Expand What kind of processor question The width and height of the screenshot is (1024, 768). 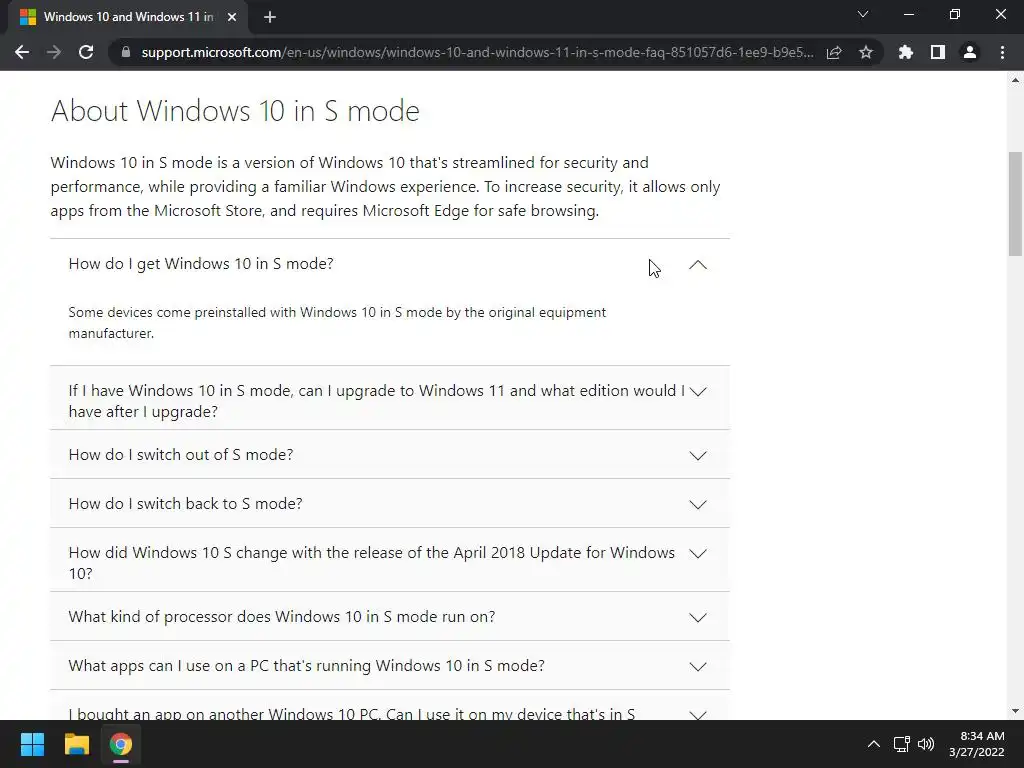tap(390, 616)
